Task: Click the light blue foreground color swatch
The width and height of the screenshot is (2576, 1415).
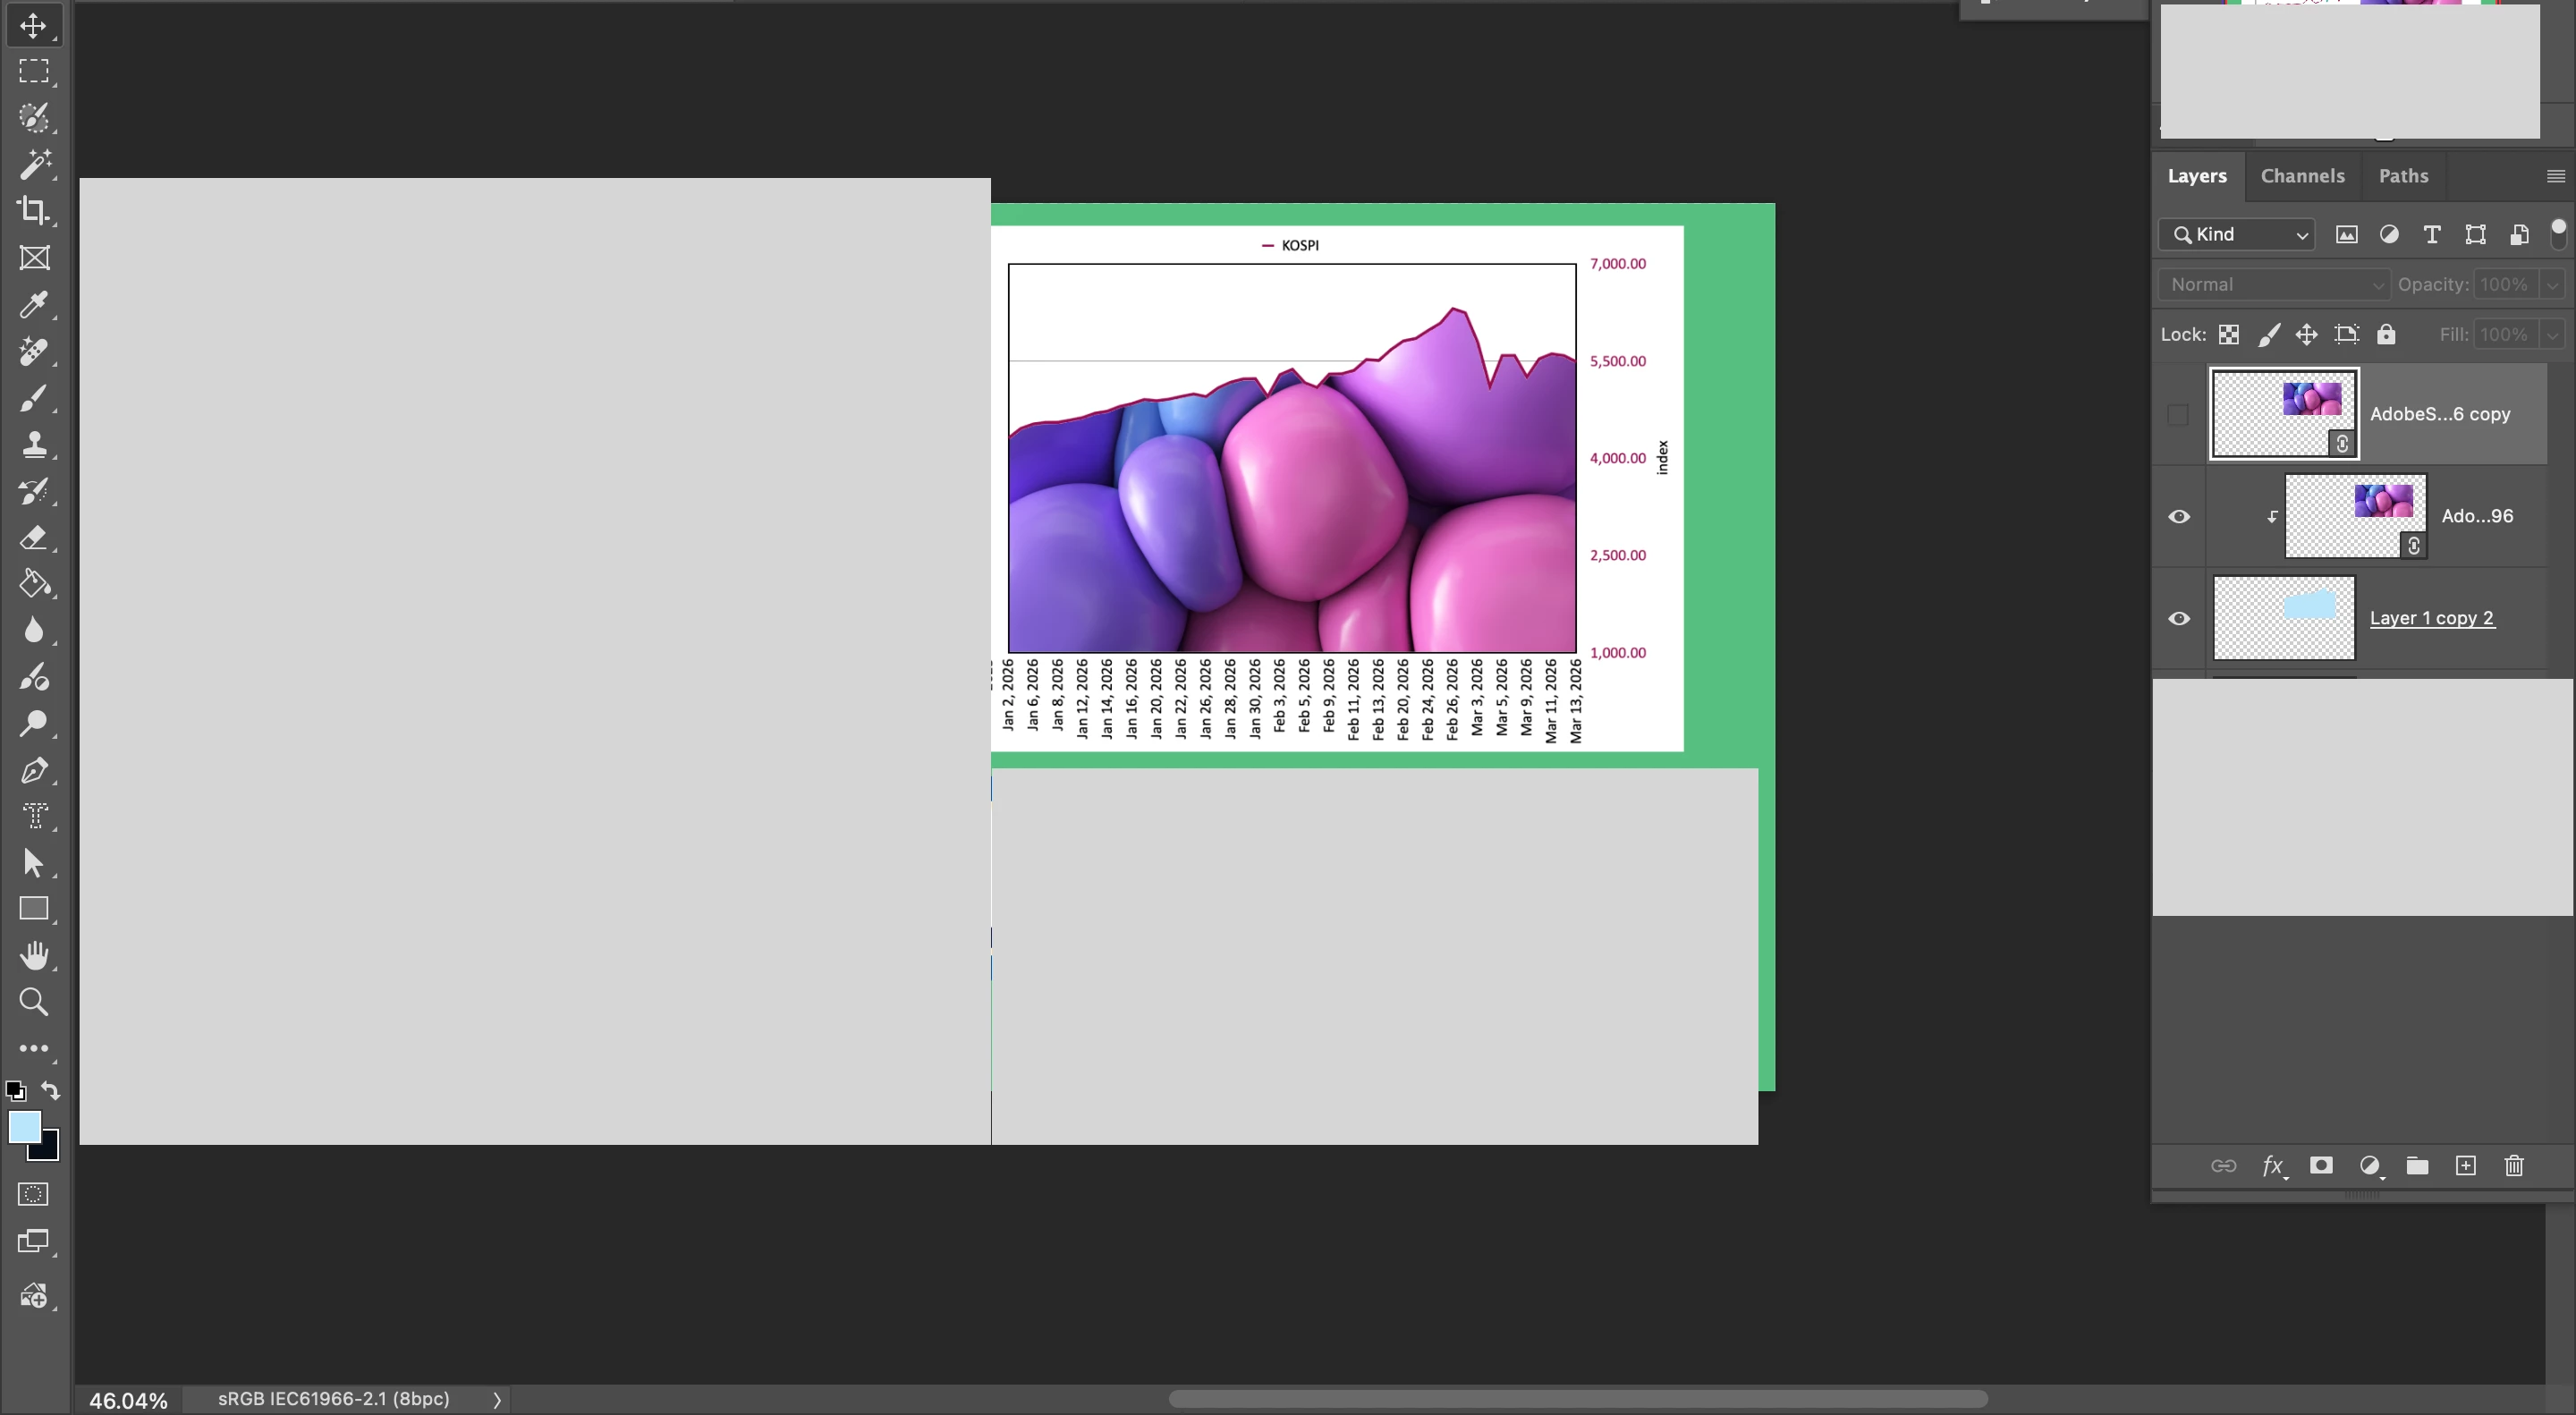Action: [24, 1126]
